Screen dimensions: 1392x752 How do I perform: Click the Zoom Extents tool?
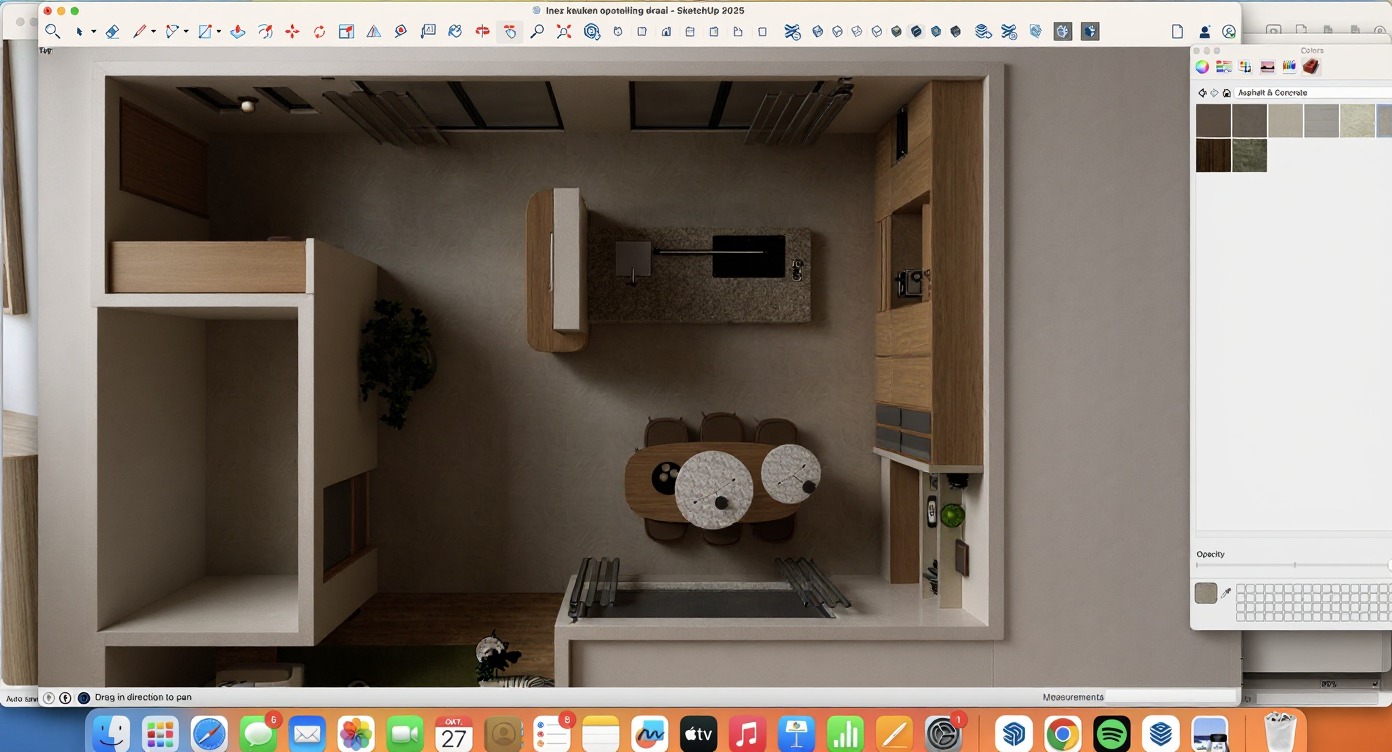(564, 32)
